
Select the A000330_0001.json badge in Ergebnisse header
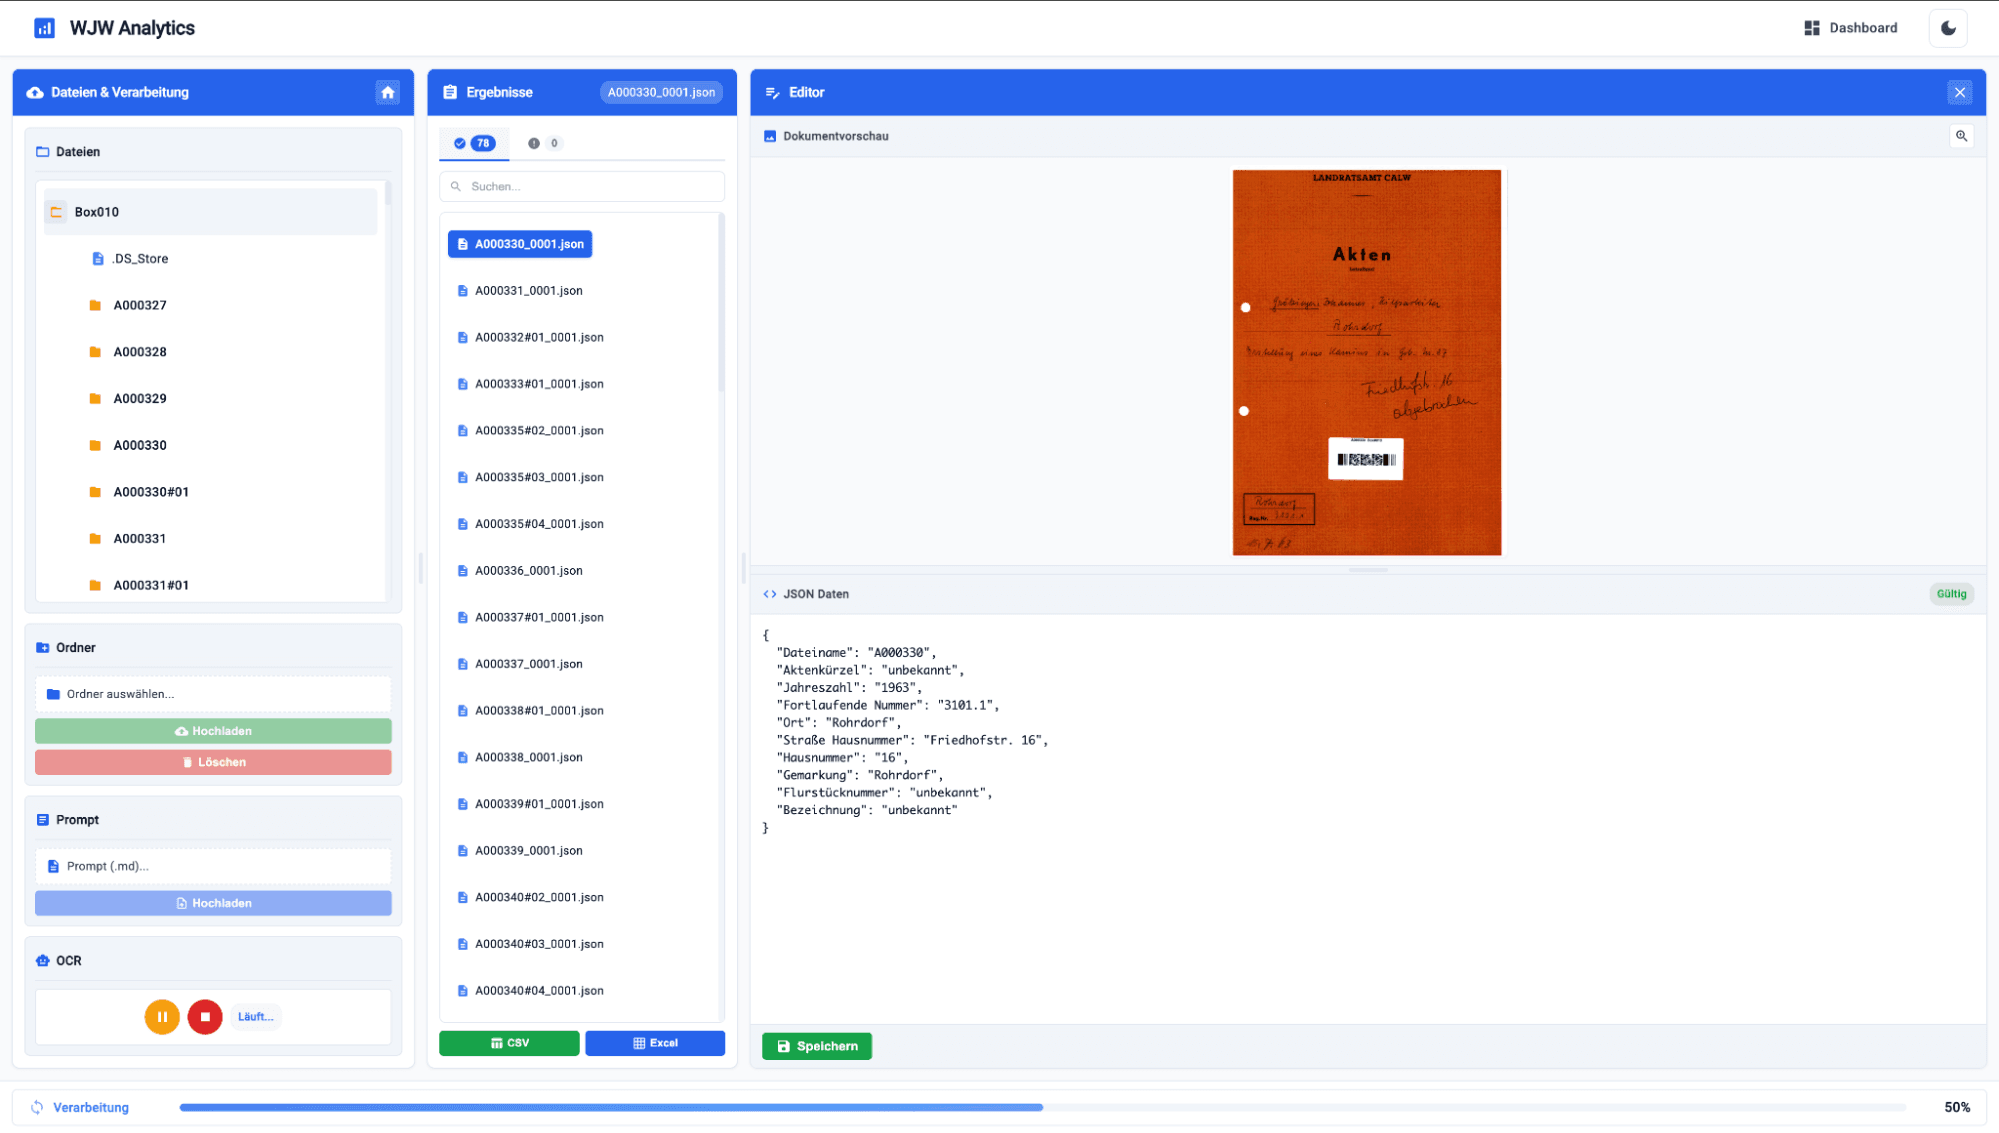(661, 92)
